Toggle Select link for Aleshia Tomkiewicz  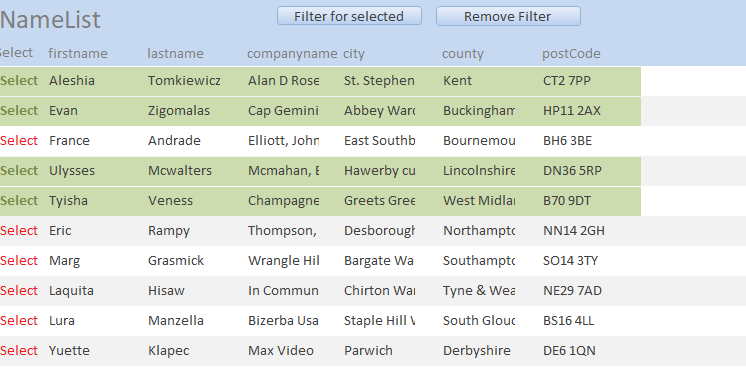coord(19,81)
